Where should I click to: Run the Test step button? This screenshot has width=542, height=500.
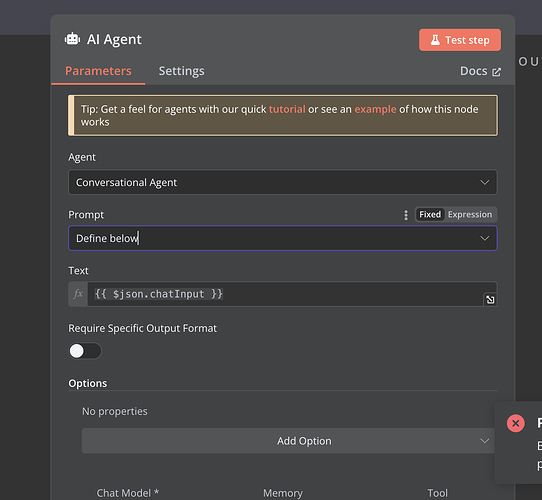[x=460, y=40]
